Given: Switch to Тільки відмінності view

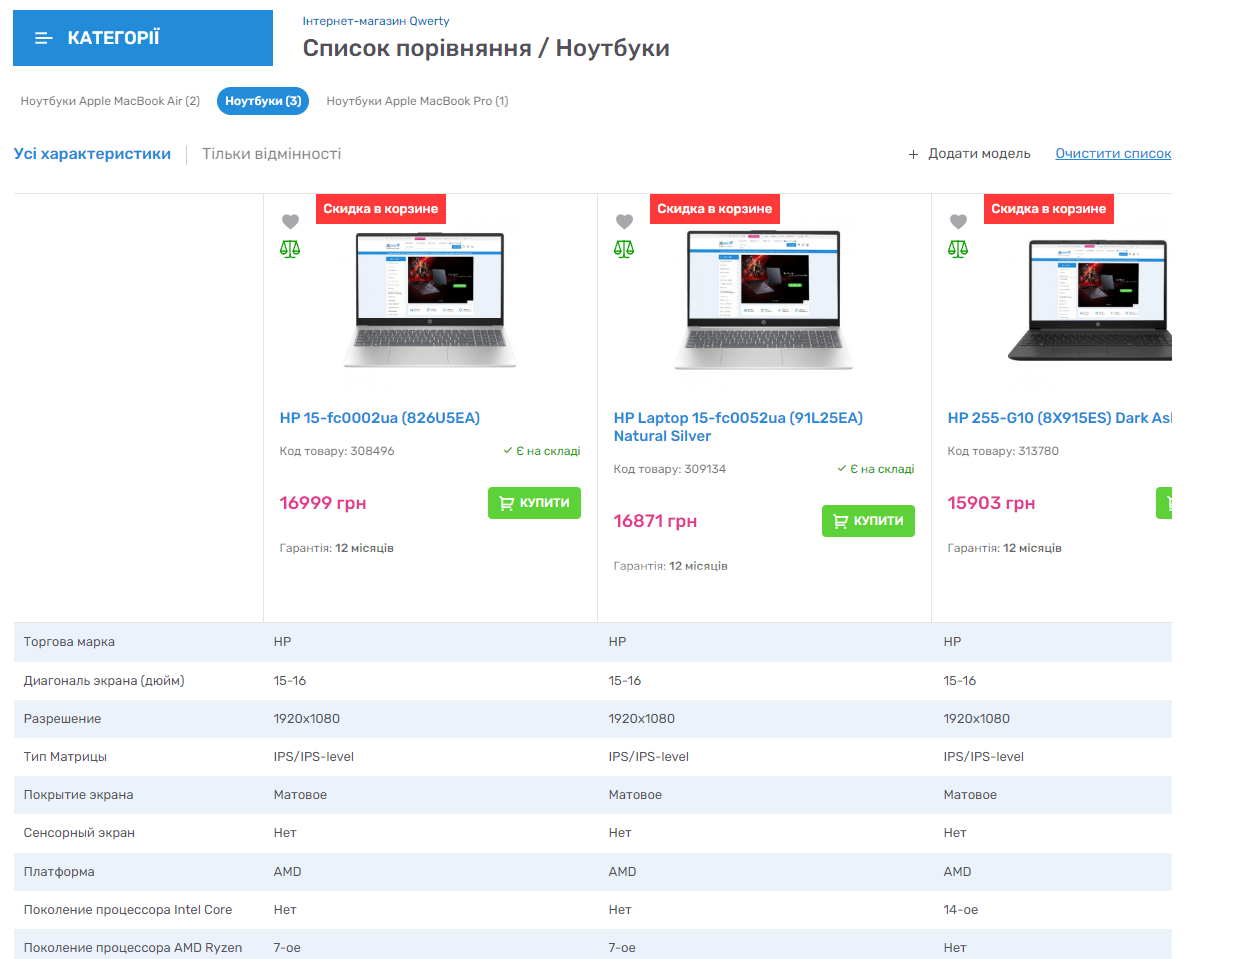Looking at the screenshot, I should (x=271, y=154).
